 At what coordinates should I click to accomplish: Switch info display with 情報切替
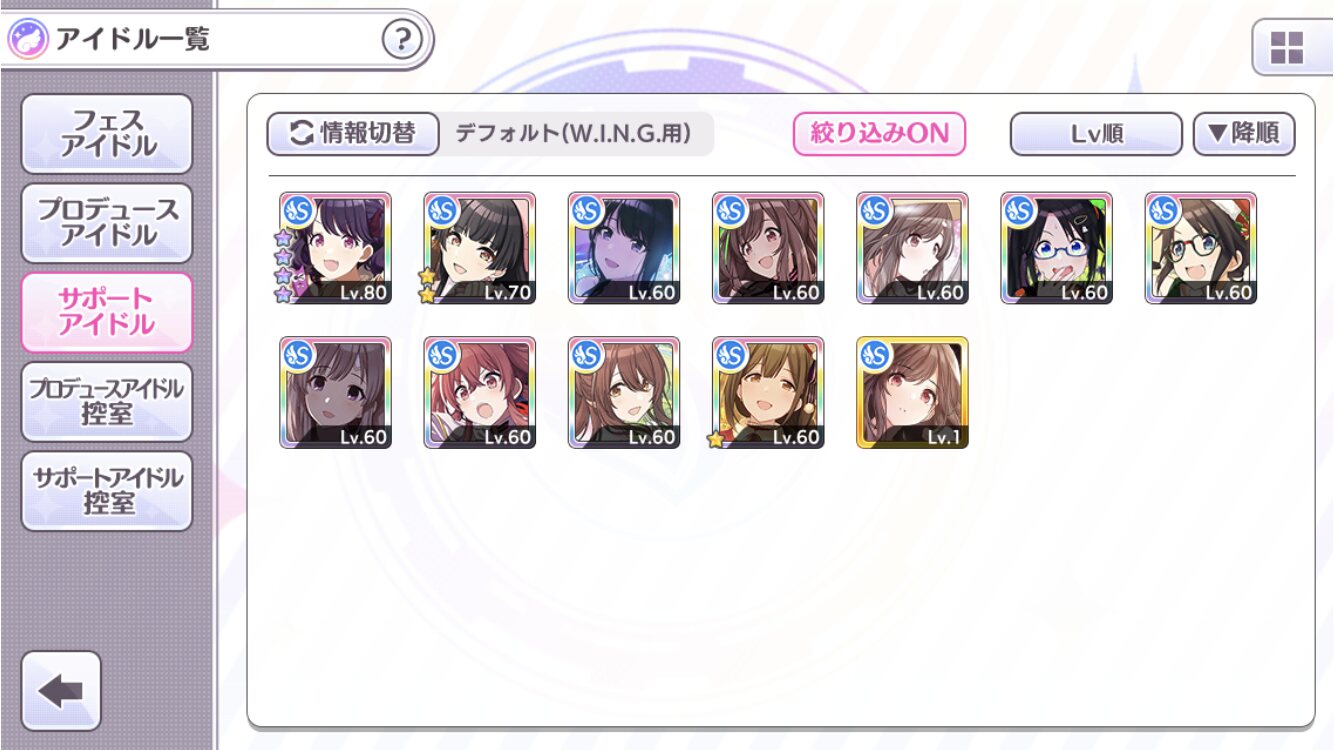353,134
